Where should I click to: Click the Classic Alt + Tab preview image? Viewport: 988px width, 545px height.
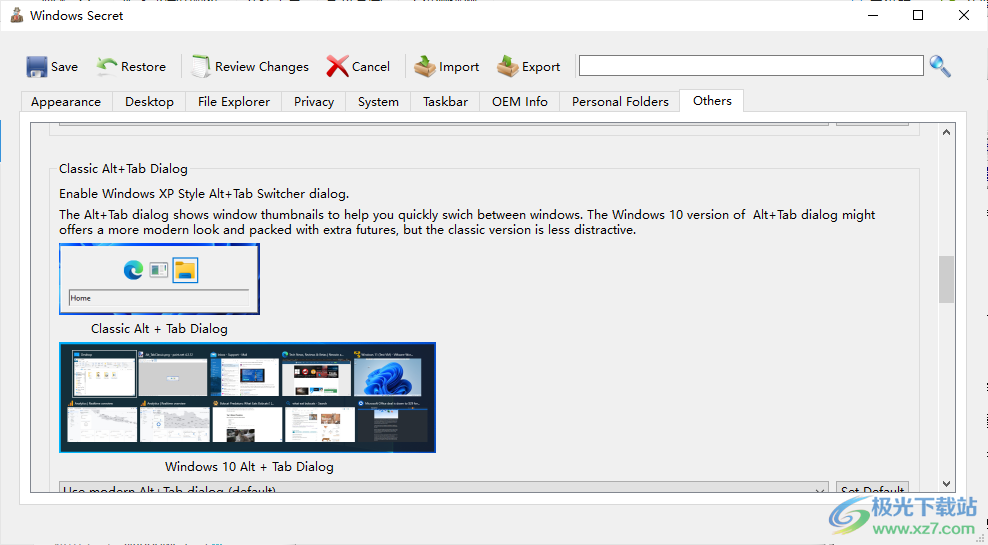[x=159, y=279]
